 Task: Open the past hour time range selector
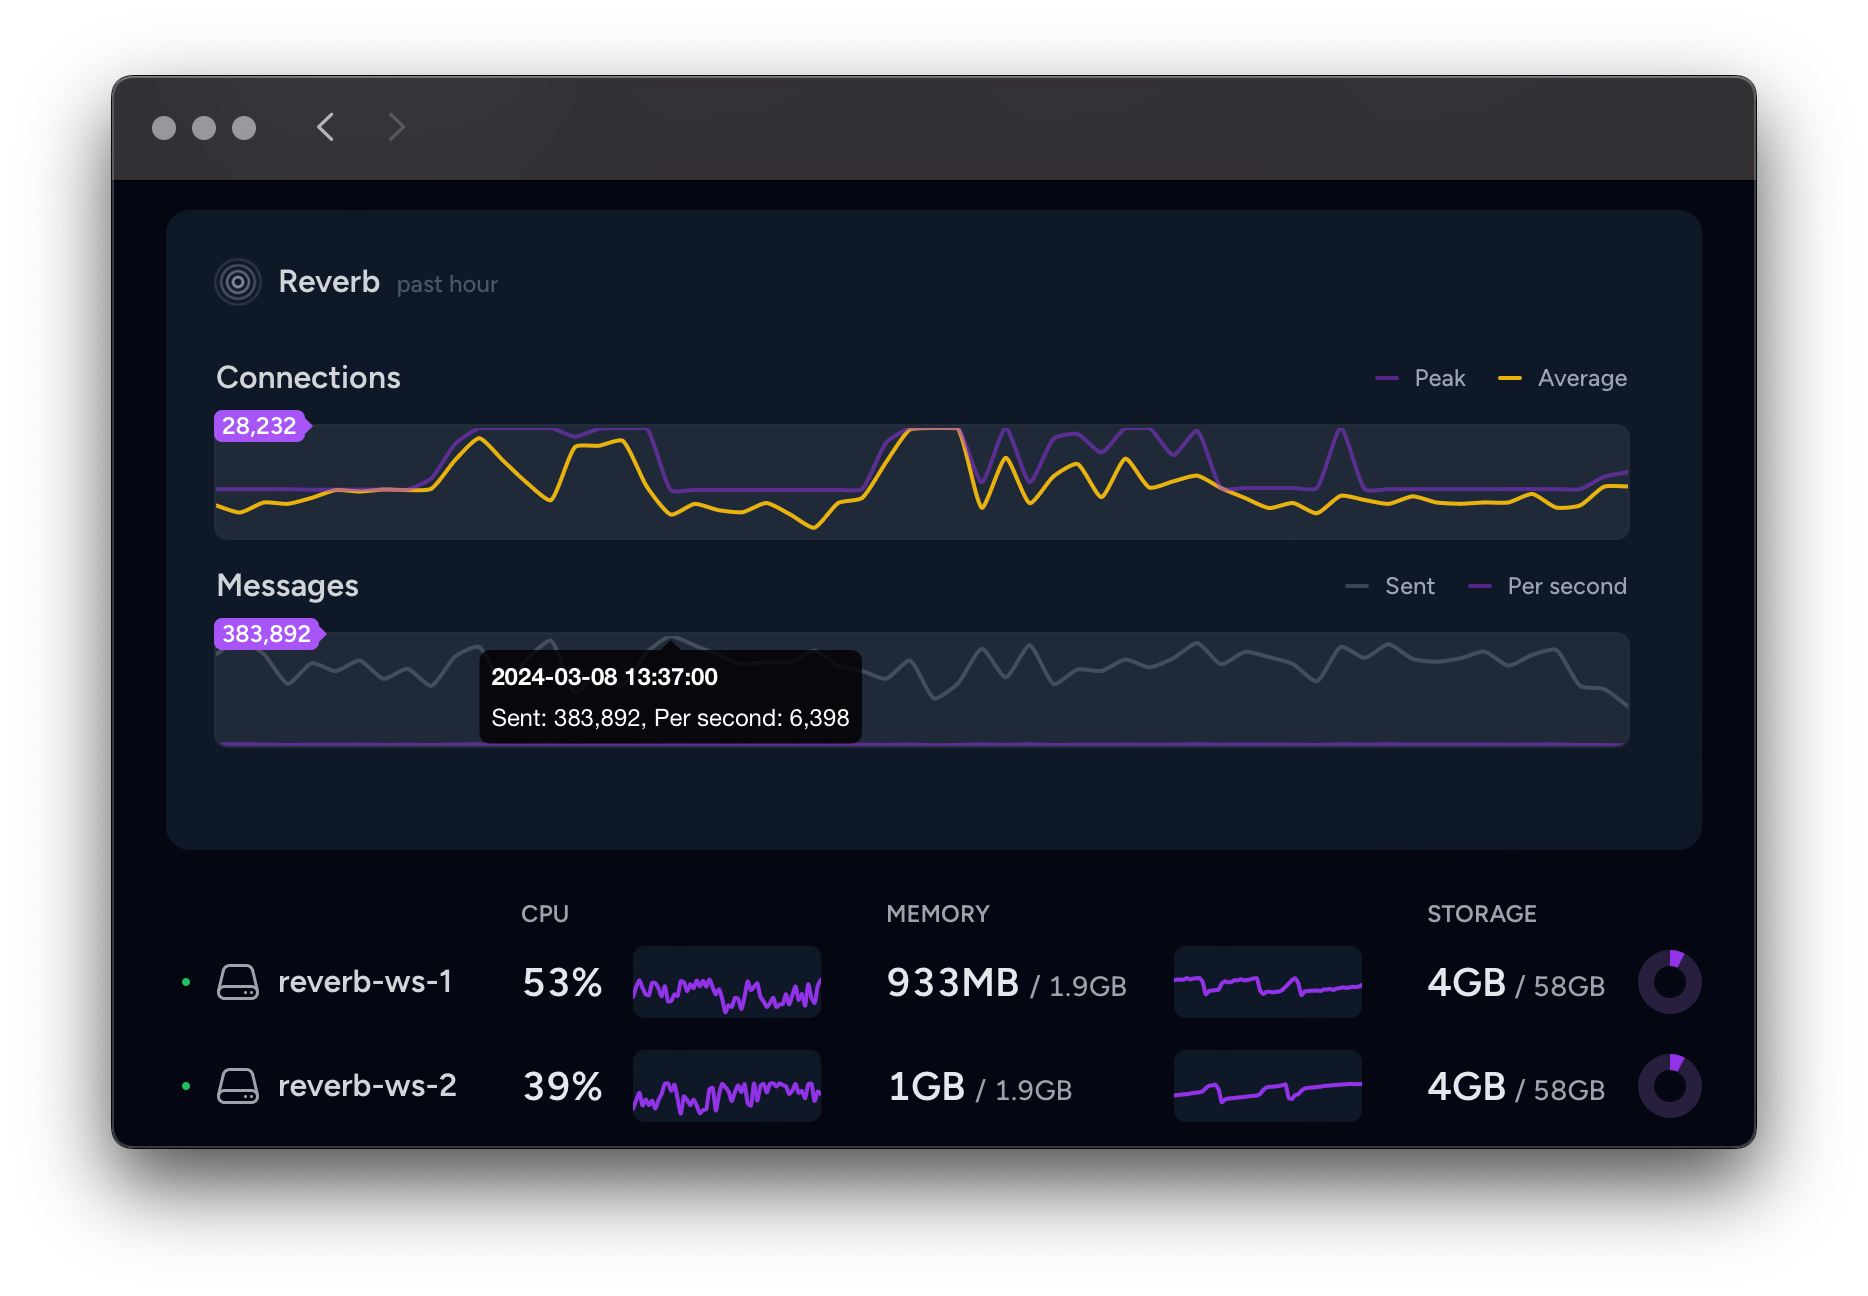pos(446,284)
